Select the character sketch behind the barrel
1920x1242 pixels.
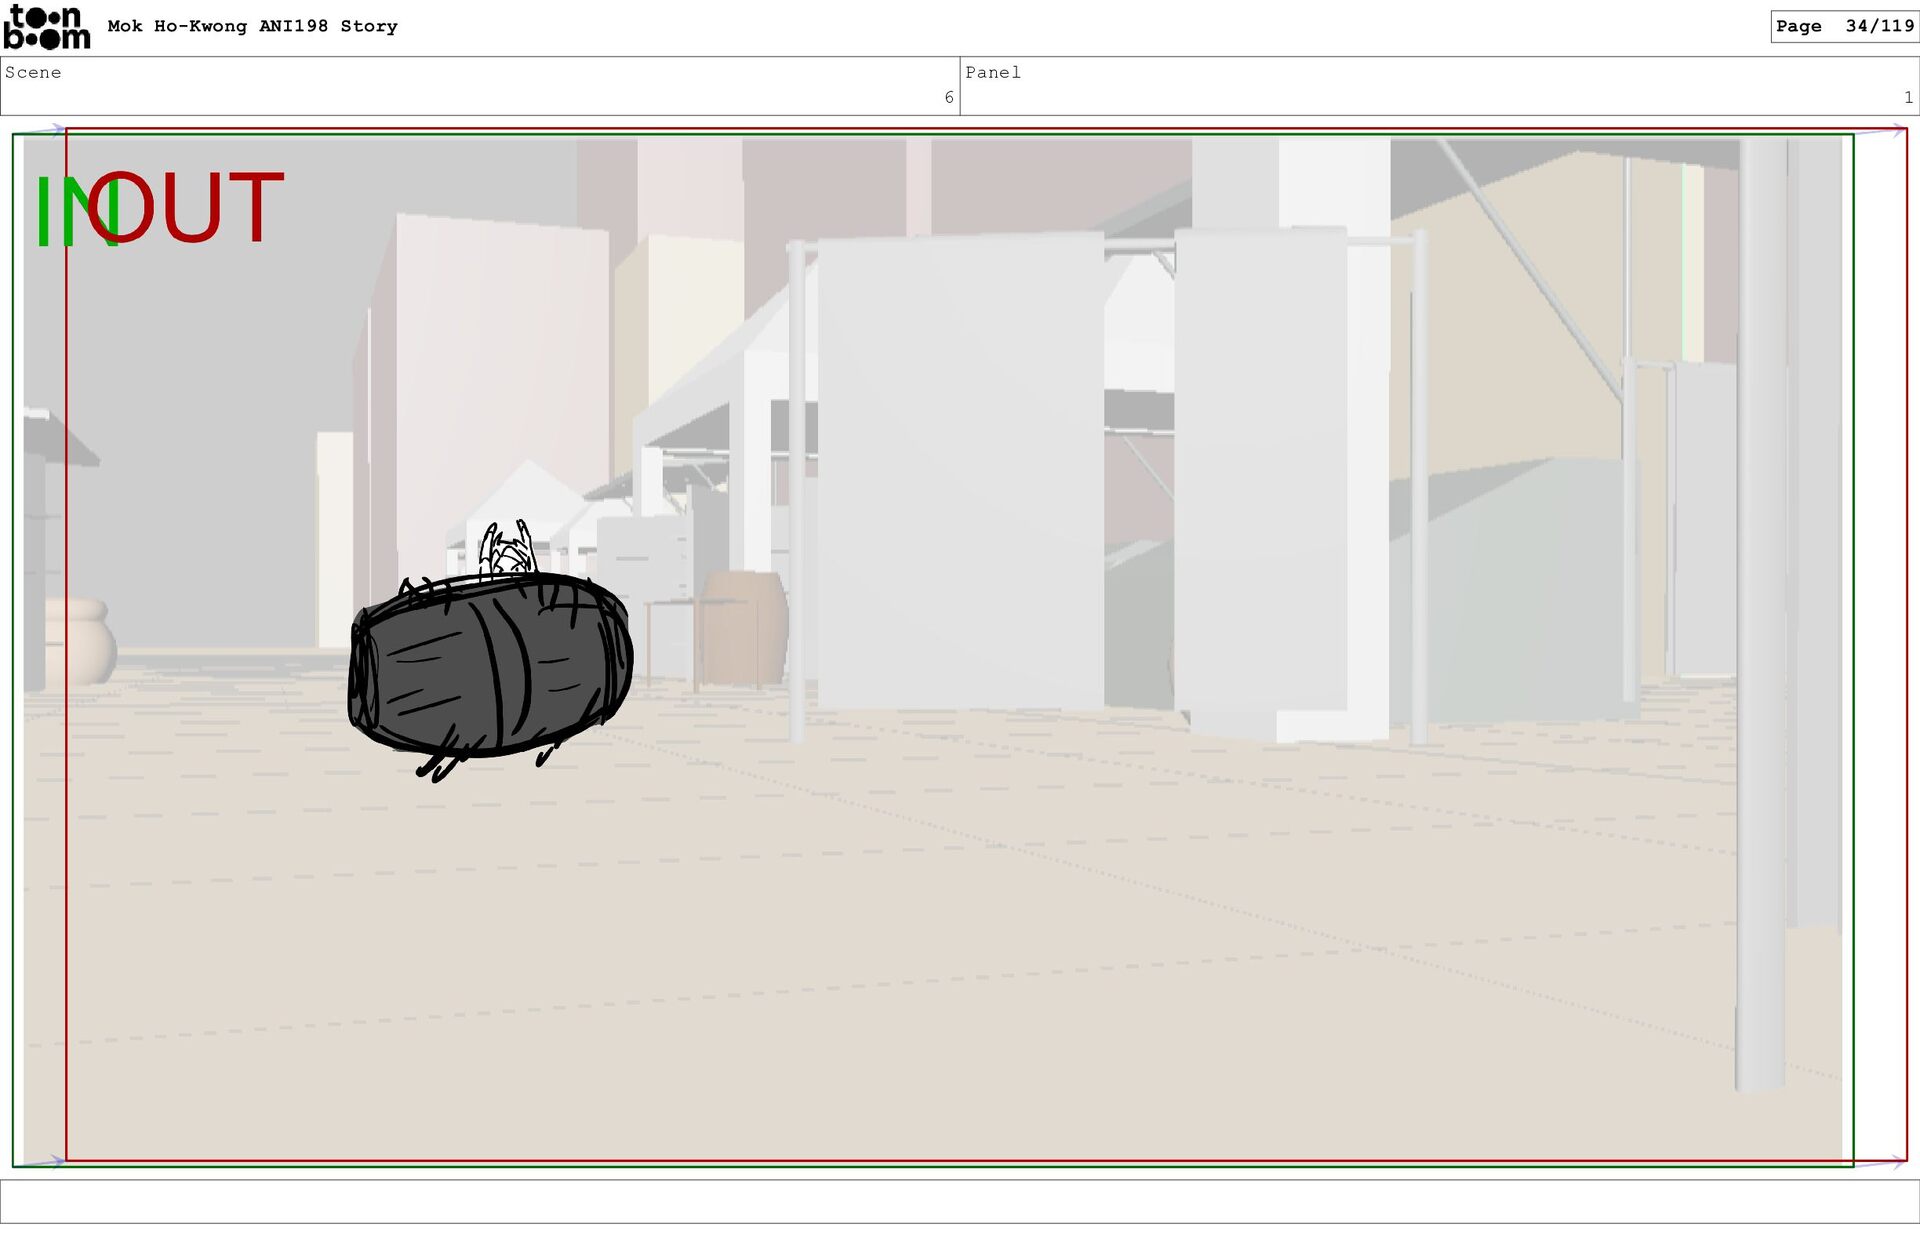click(x=507, y=550)
